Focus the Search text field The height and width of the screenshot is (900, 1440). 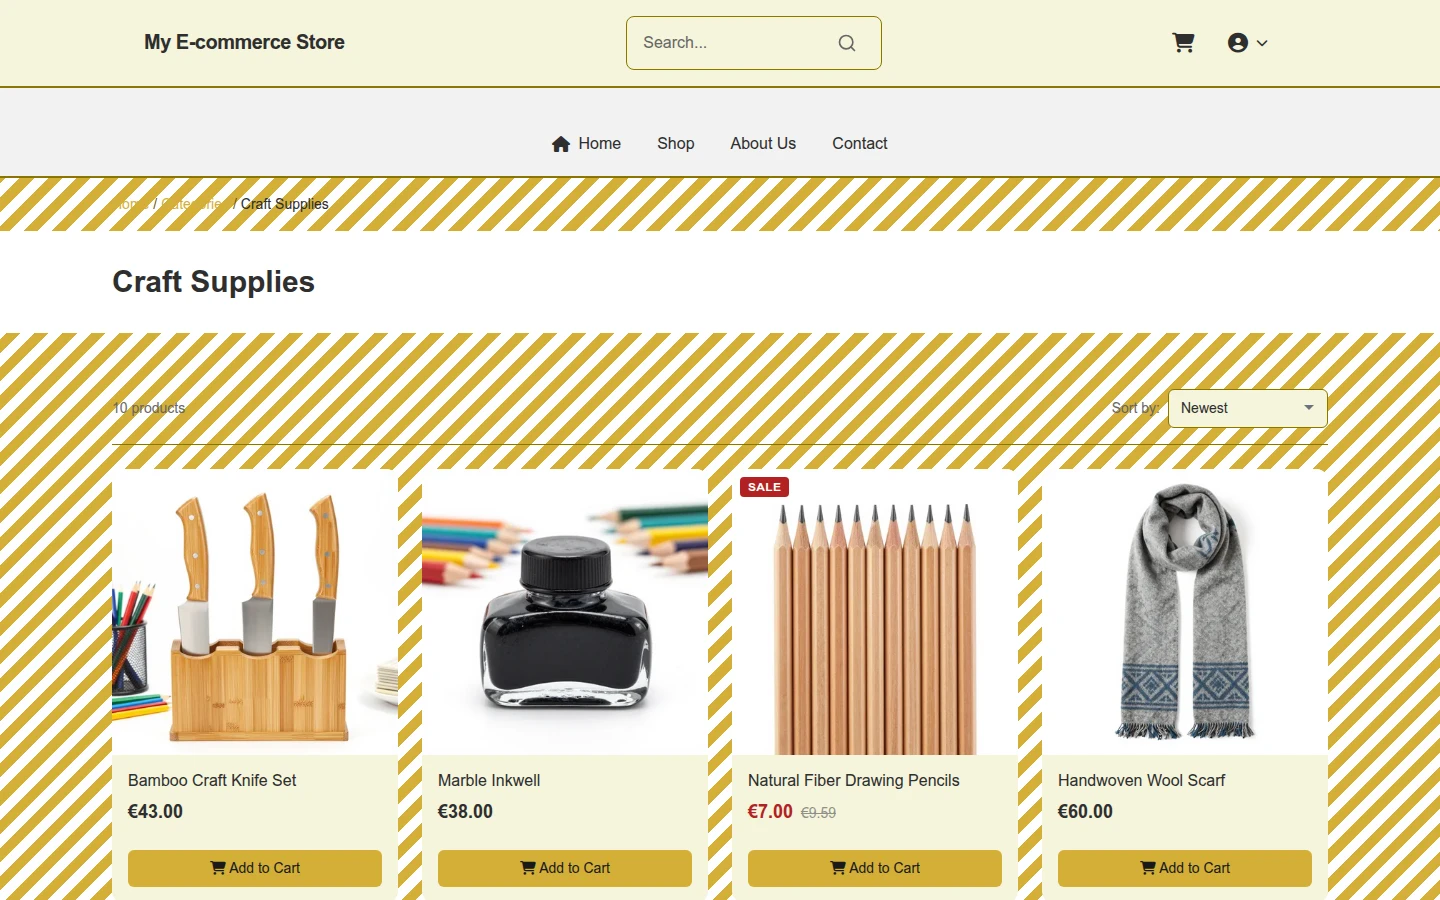[x=735, y=43]
